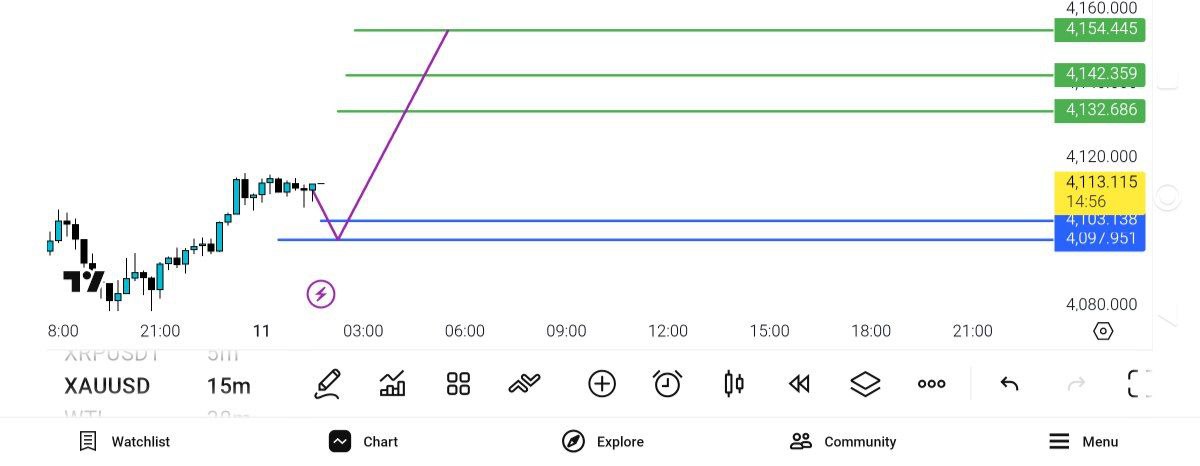
Task: Tap the XAUUSD symbol name
Action: [x=107, y=386]
